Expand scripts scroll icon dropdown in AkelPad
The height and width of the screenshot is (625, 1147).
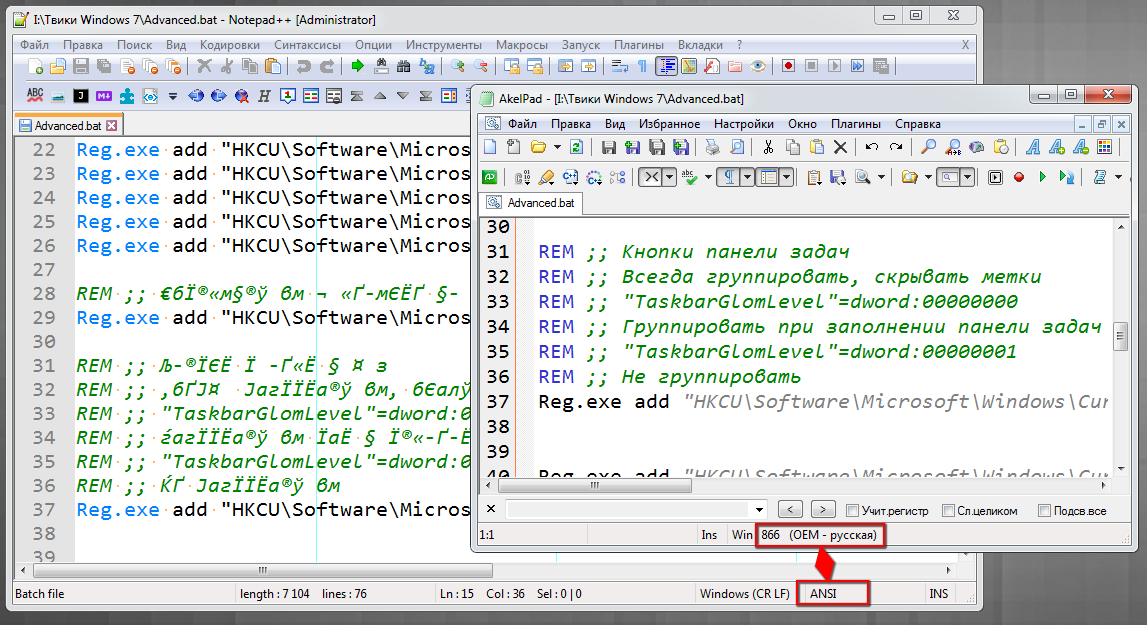(x=1118, y=177)
